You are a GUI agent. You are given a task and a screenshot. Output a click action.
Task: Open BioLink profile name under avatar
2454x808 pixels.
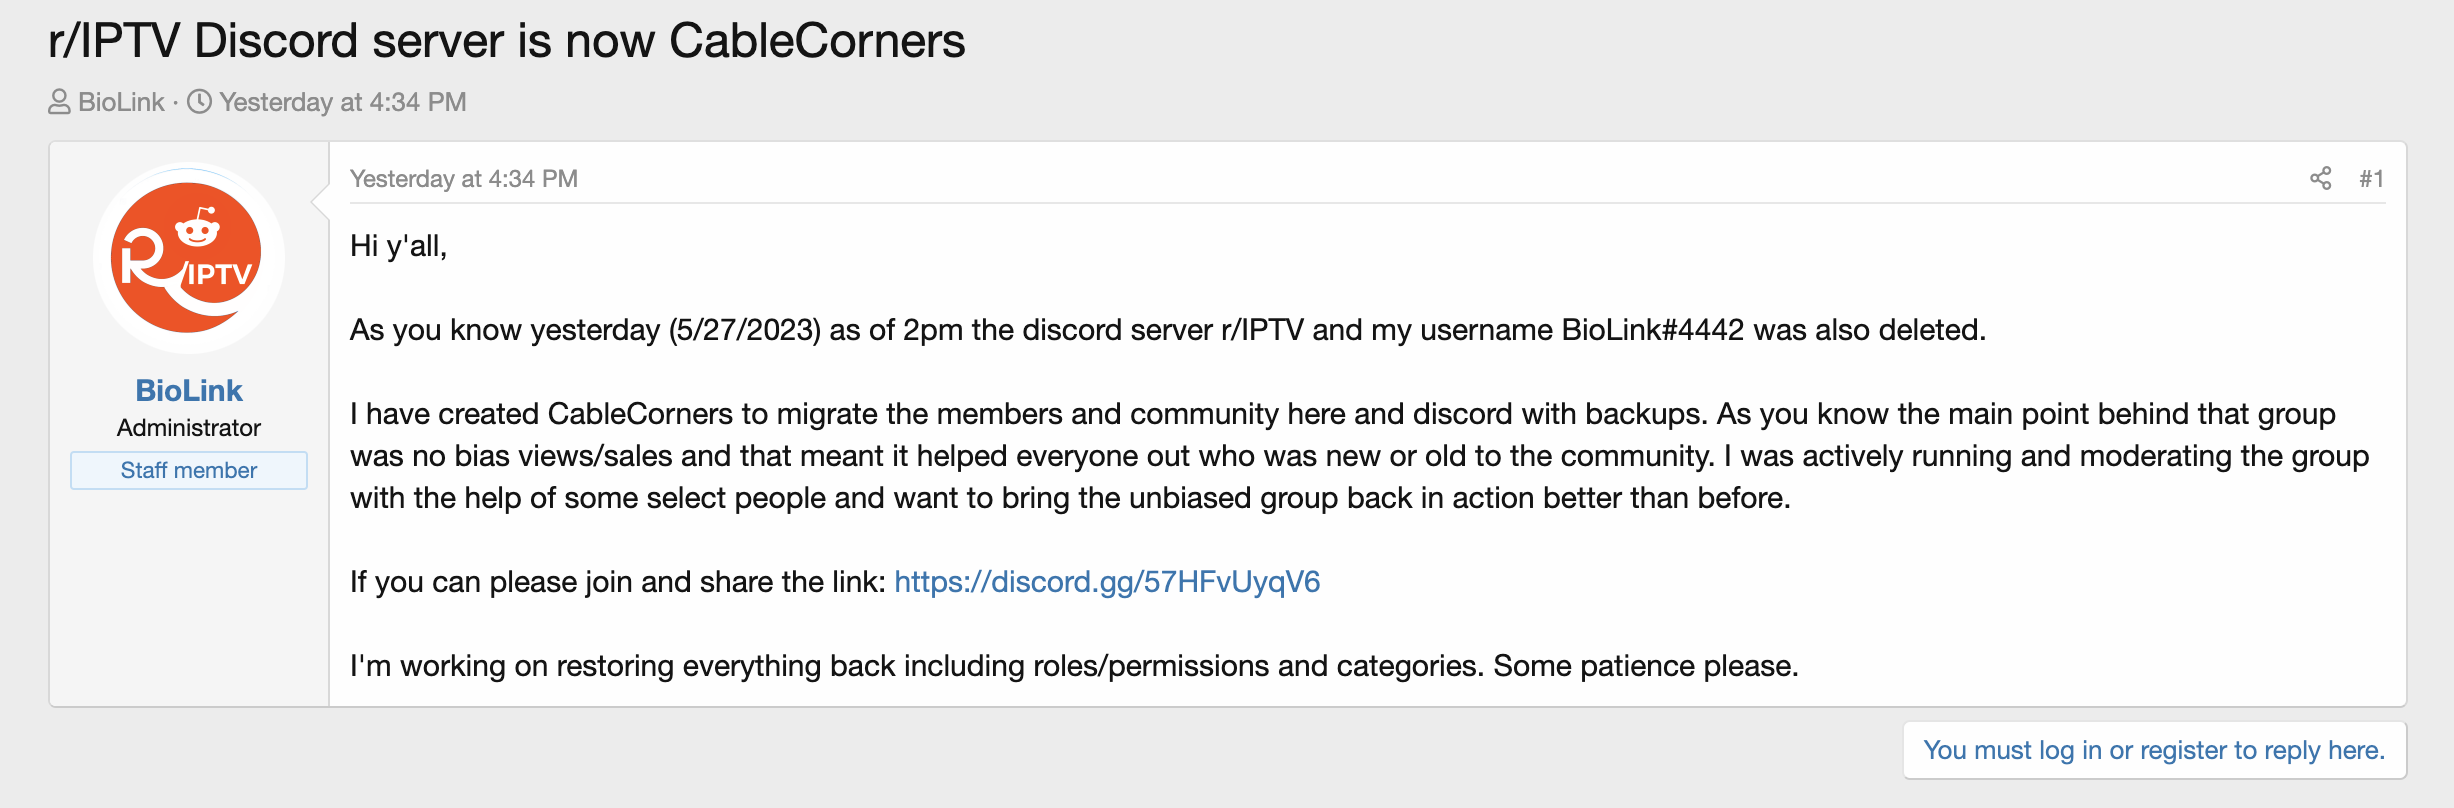tap(189, 390)
